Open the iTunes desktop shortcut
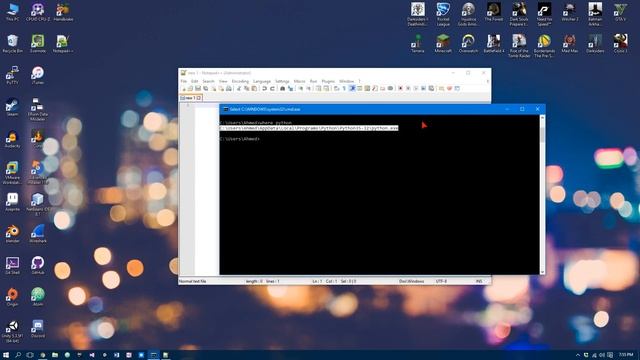The width and height of the screenshot is (640, 360). coord(38,76)
